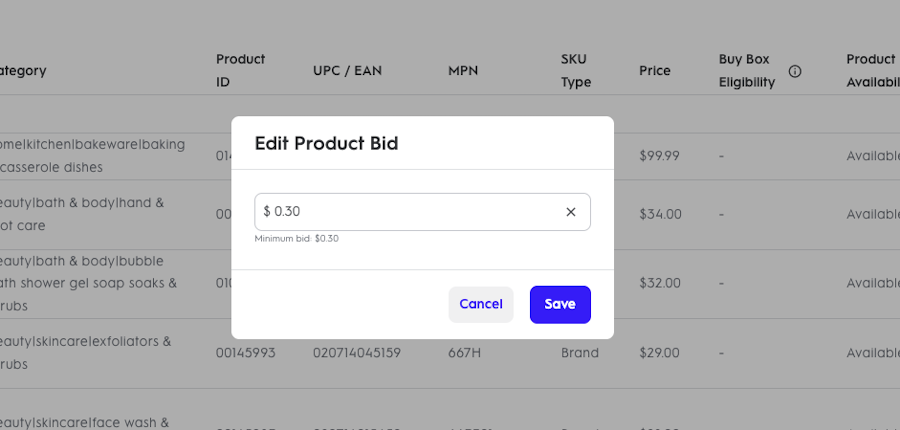Image resolution: width=900 pixels, height=430 pixels.
Task: Click the Product ID column header
Action: click(240, 71)
